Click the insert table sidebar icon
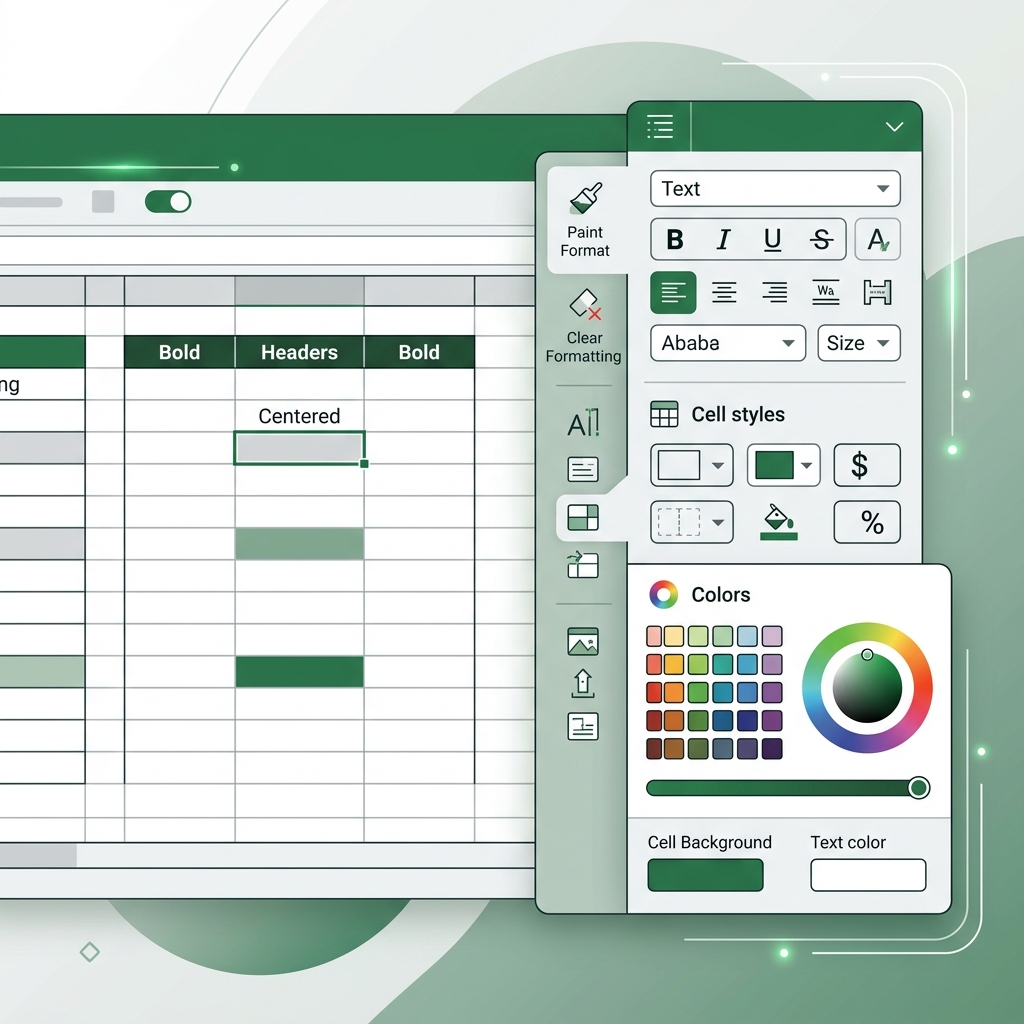This screenshot has height=1024, width=1024. pyautogui.click(x=583, y=565)
